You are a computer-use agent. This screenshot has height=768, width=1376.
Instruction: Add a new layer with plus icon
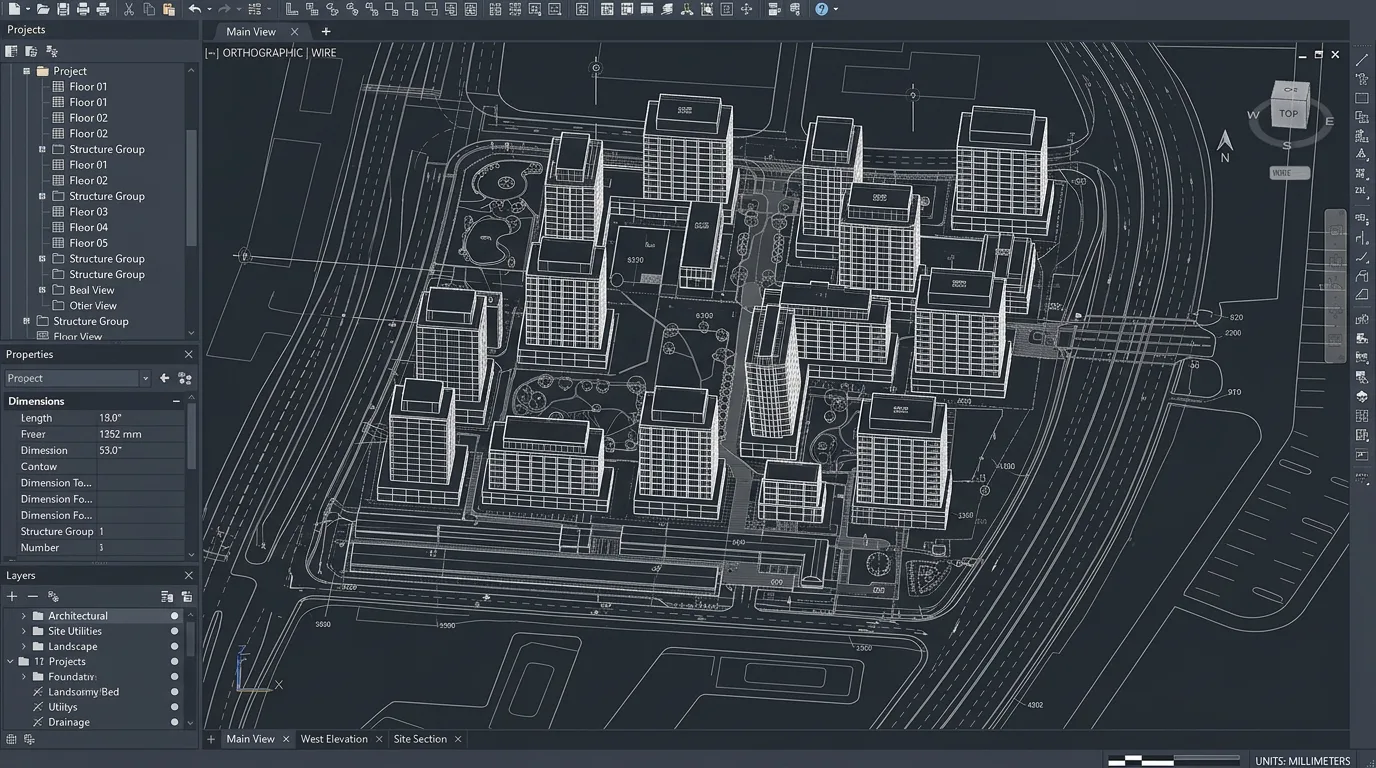tap(12, 596)
